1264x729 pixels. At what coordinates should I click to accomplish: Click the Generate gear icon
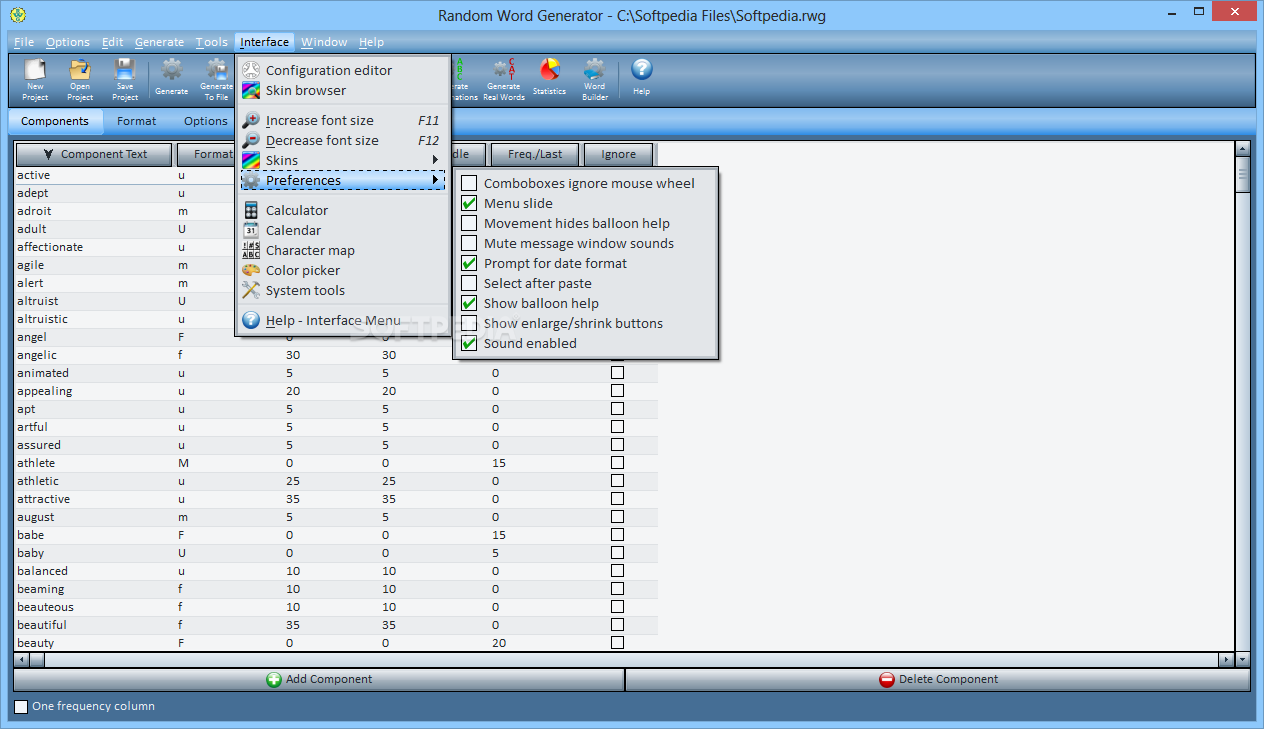172,79
